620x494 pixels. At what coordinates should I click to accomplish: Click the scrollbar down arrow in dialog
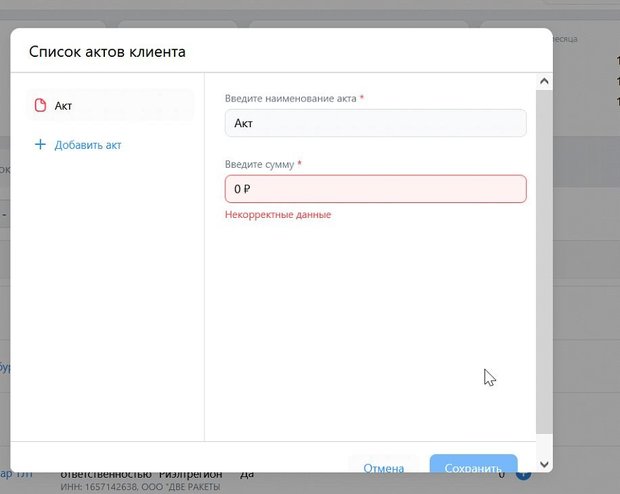pos(544,464)
